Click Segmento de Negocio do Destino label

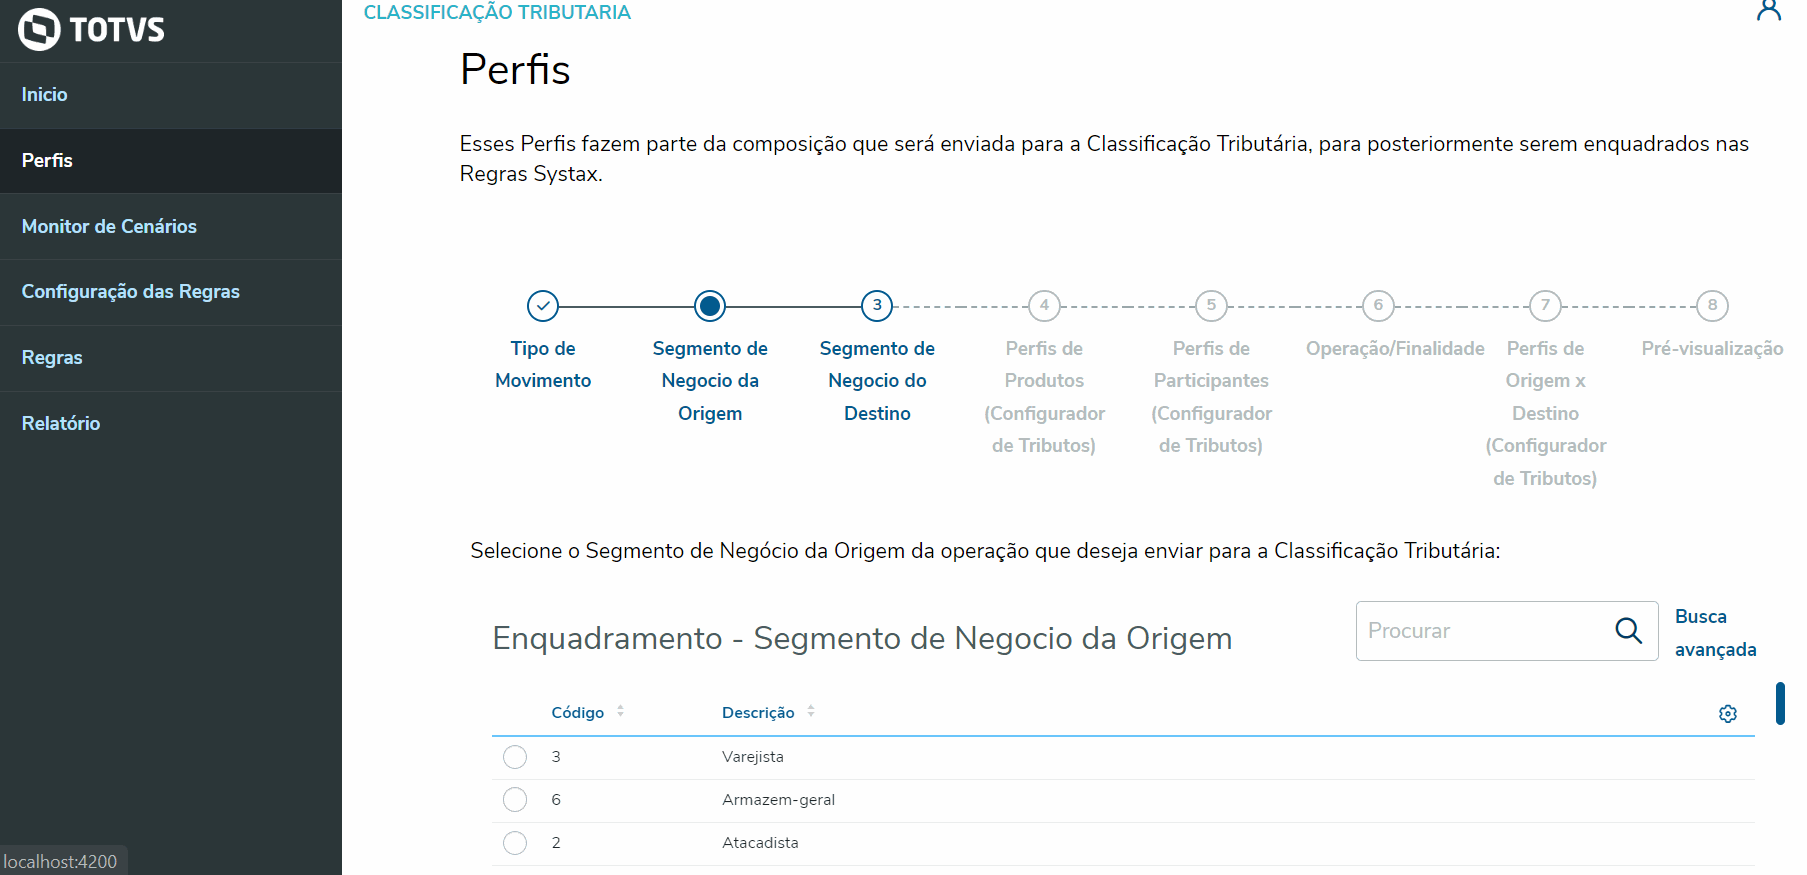coord(877,380)
